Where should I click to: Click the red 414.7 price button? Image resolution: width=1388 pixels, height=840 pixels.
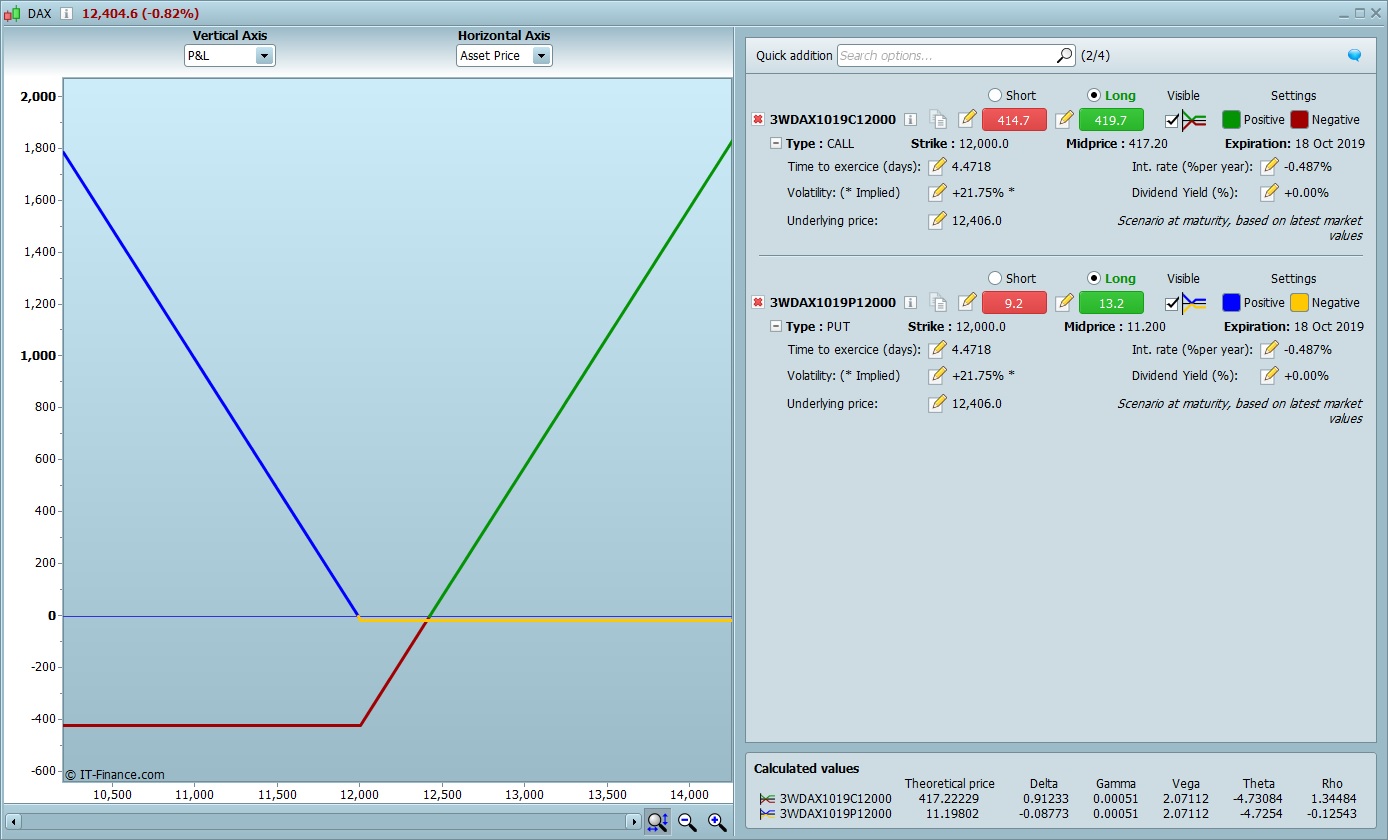point(1014,120)
